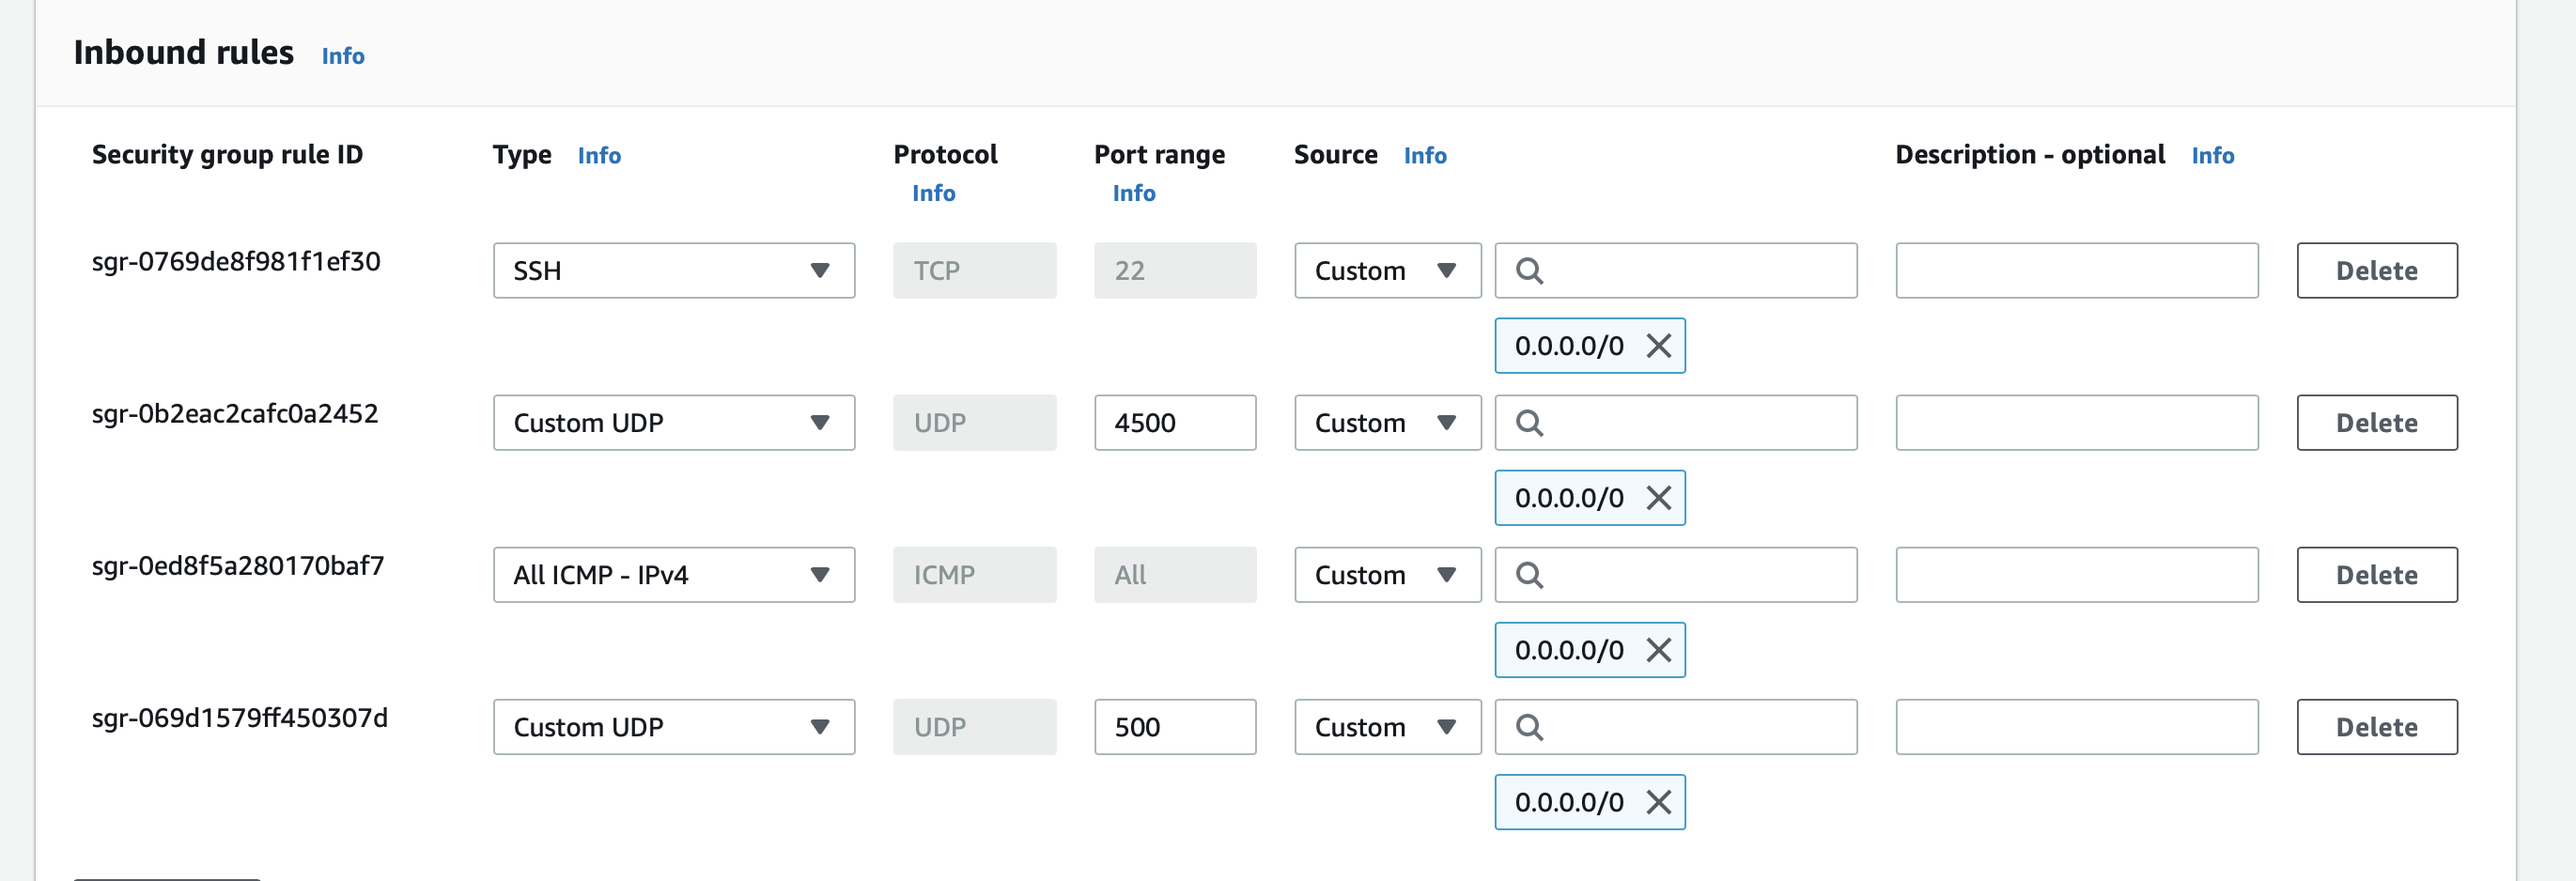Click search icon in SSH rule source field
This screenshot has height=881, width=2576.
[x=1529, y=271]
